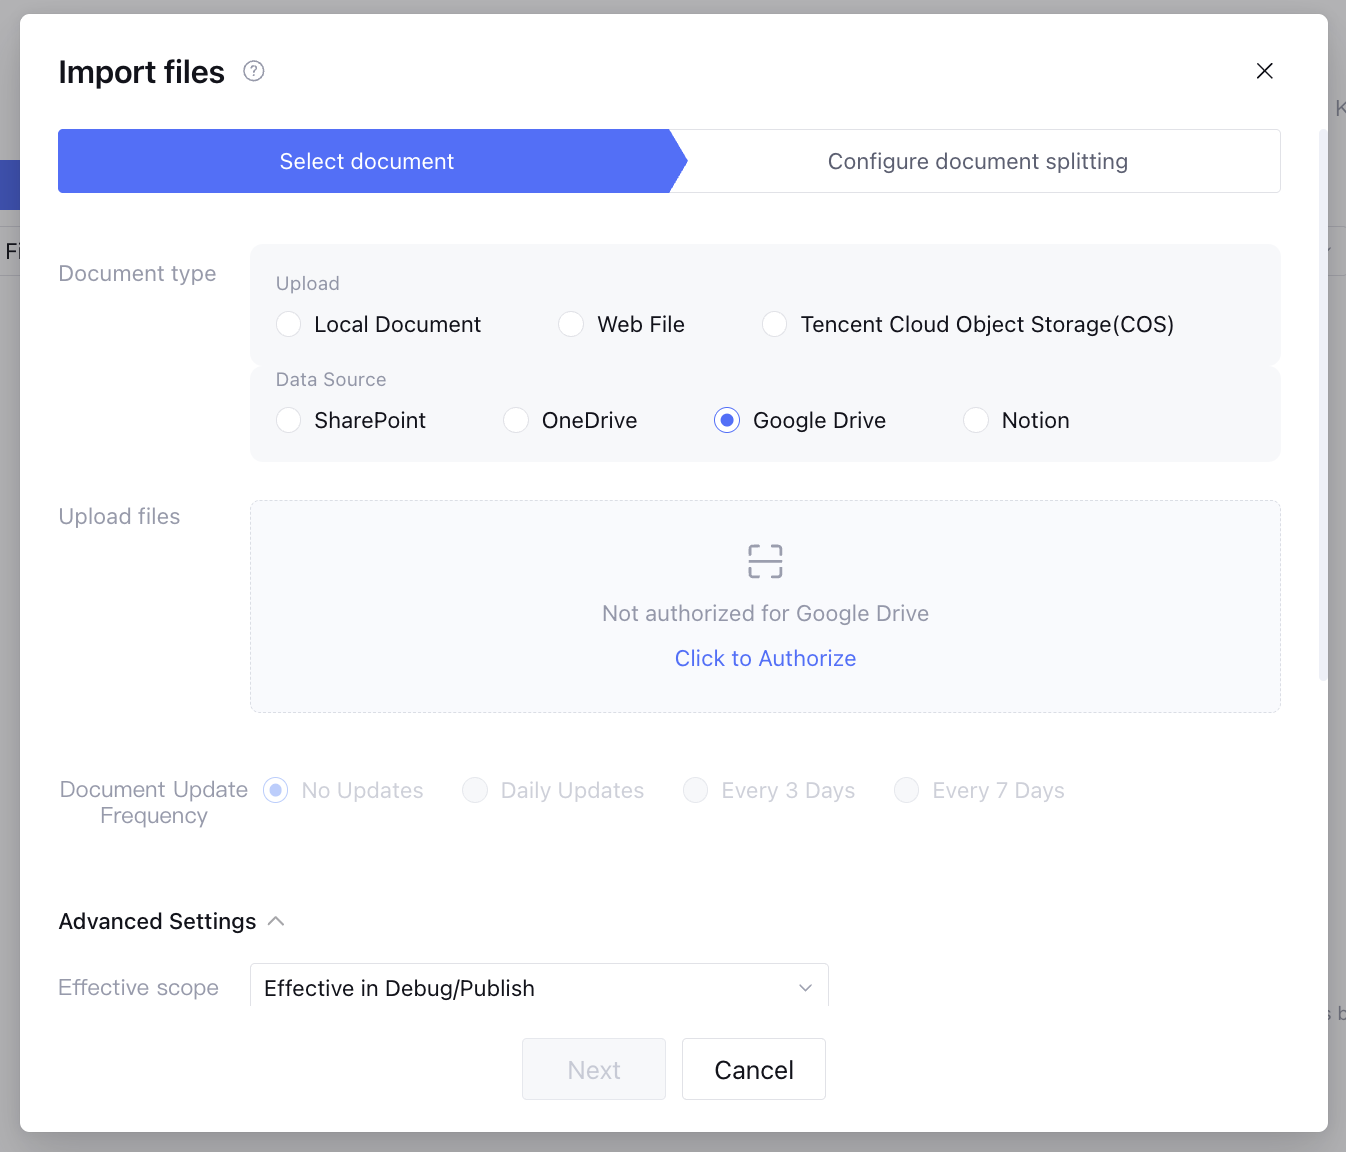Viewport: 1346px width, 1152px height.
Task: Collapse the Advanced Settings section
Action: (x=276, y=921)
